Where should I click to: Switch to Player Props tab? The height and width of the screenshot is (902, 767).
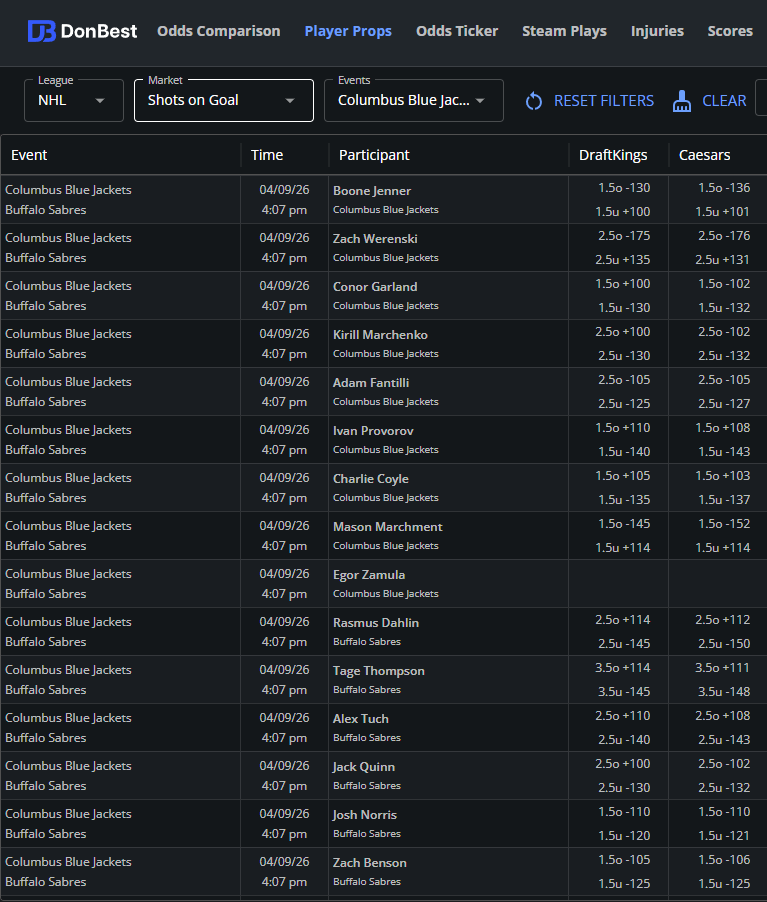click(x=348, y=31)
